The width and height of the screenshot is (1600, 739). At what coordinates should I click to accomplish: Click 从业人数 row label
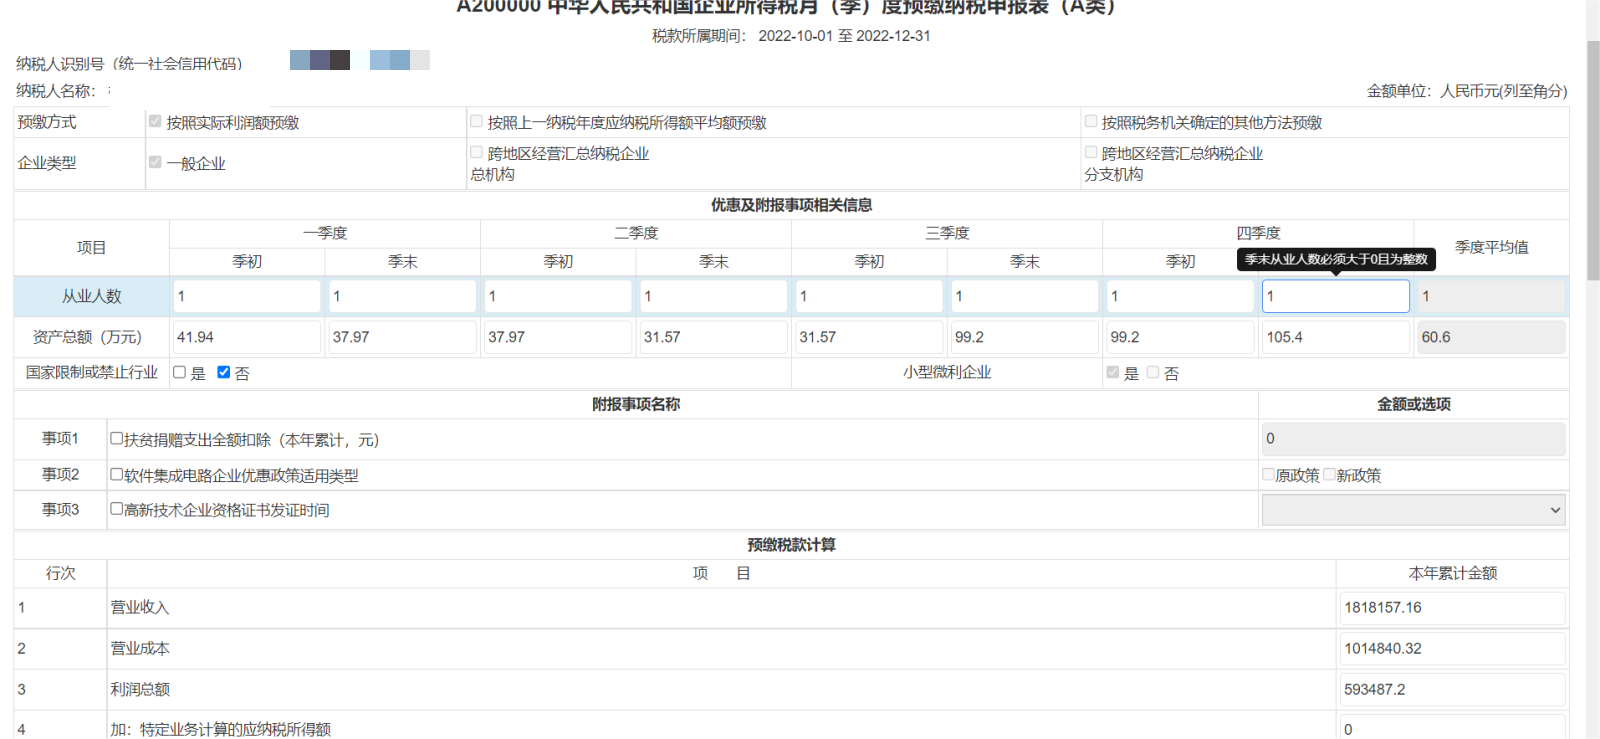click(x=91, y=296)
